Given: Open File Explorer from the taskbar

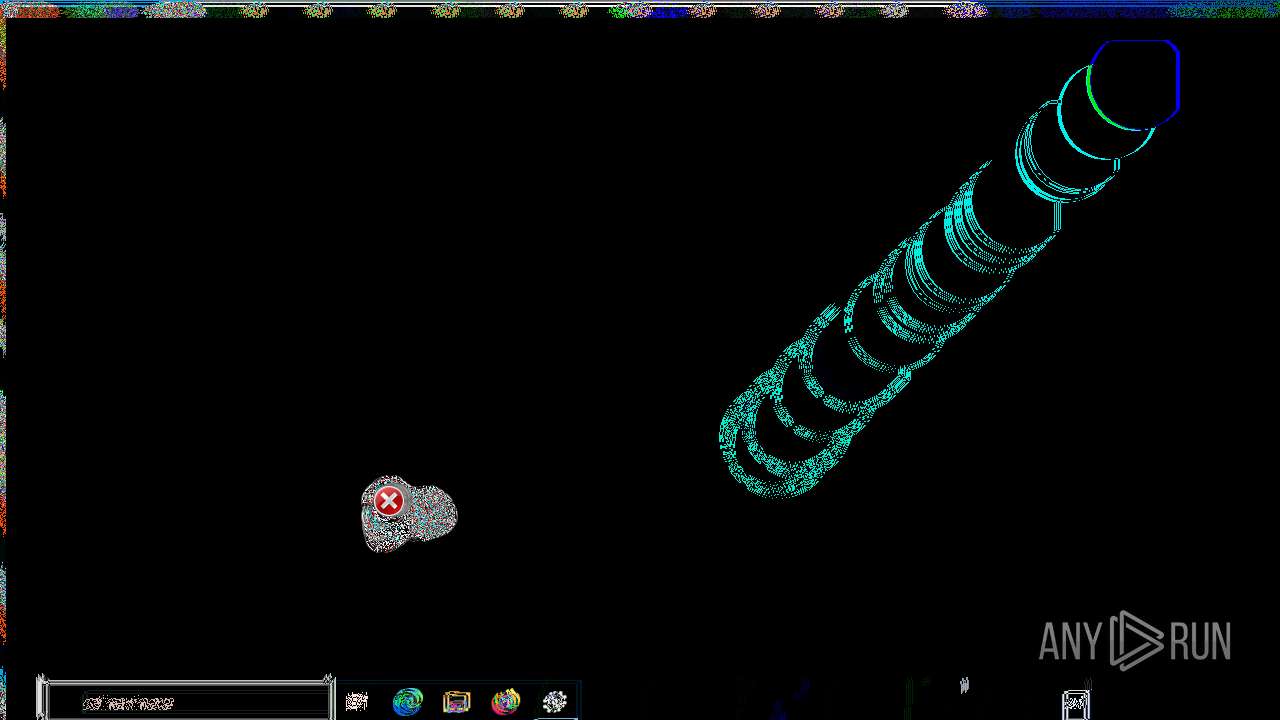Looking at the screenshot, I should (x=456, y=702).
